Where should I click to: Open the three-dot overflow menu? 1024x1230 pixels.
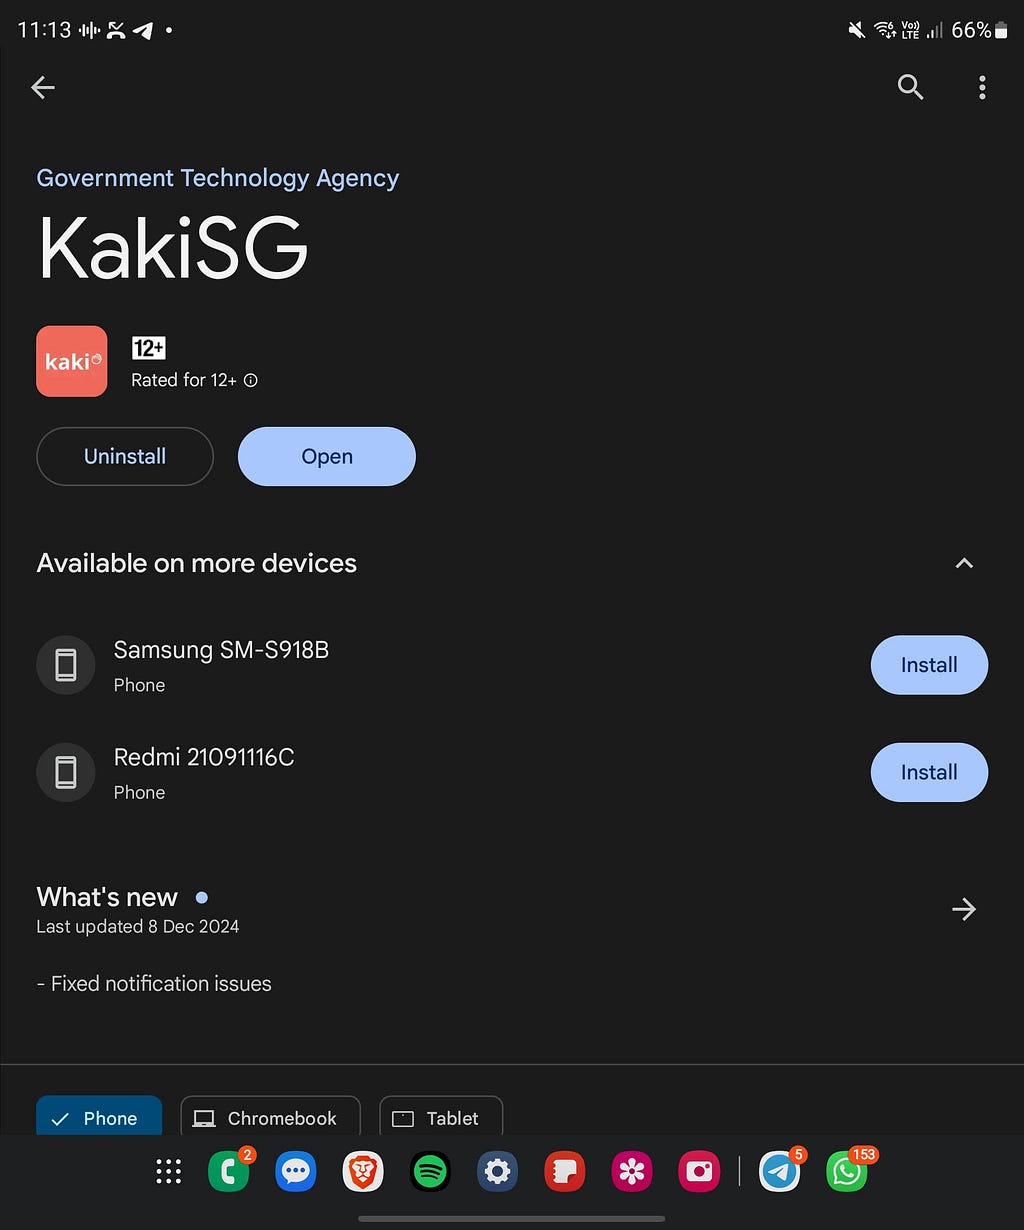pyautogui.click(x=982, y=88)
